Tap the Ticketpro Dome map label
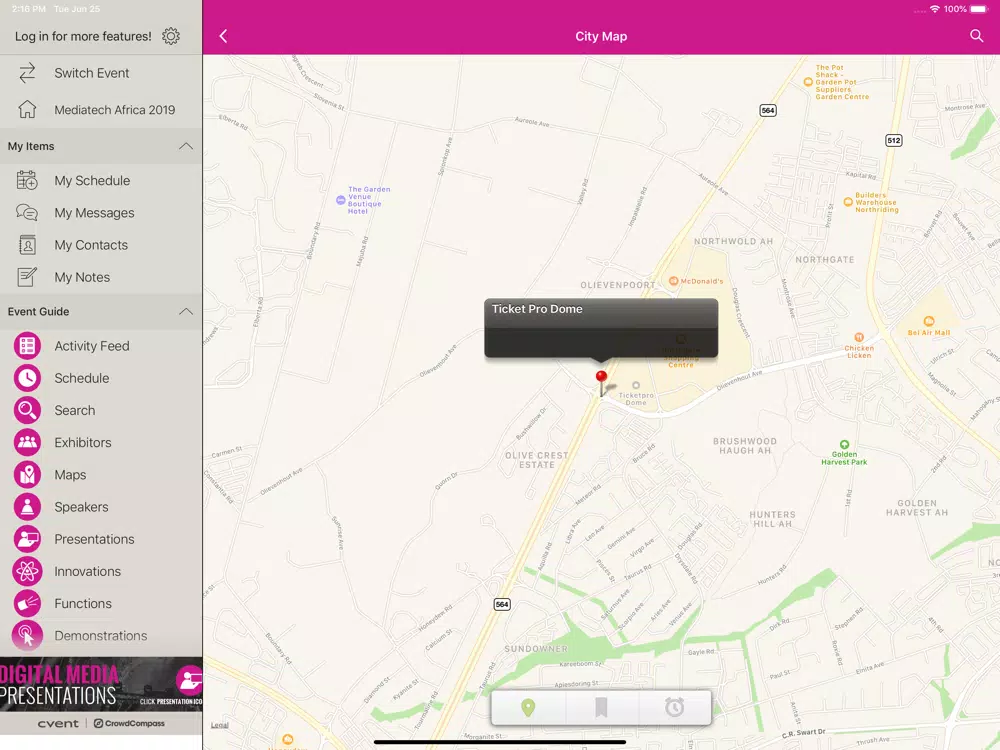This screenshot has width=1000, height=750. (x=636, y=399)
